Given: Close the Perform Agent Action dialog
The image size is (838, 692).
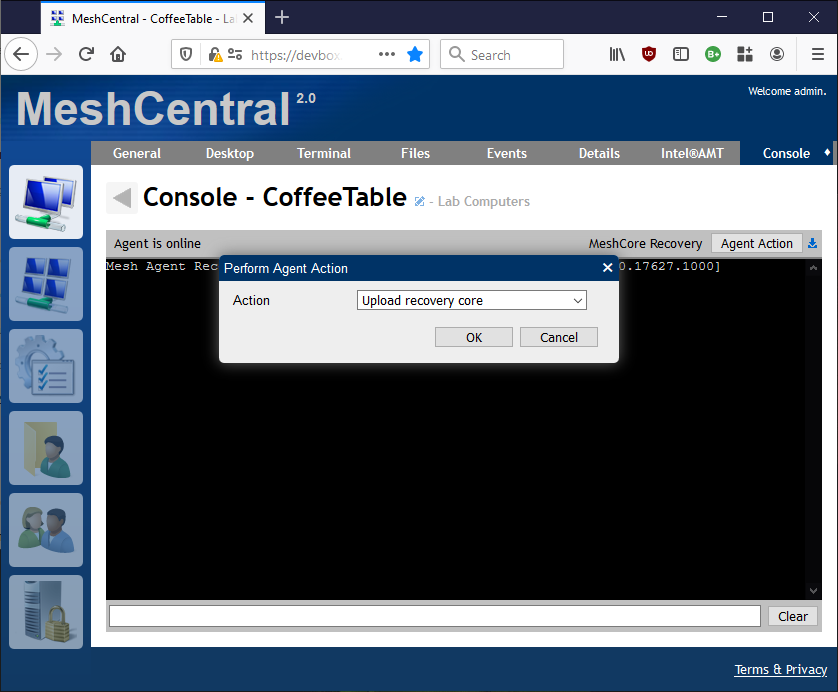Looking at the screenshot, I should coord(608,268).
